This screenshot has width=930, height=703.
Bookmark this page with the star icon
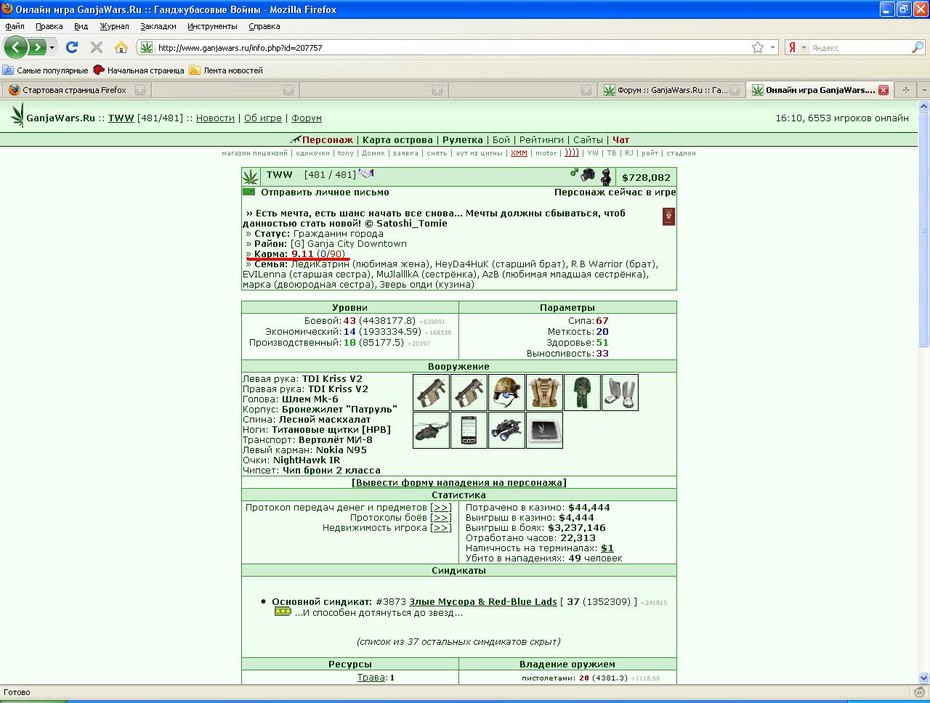[x=757, y=47]
